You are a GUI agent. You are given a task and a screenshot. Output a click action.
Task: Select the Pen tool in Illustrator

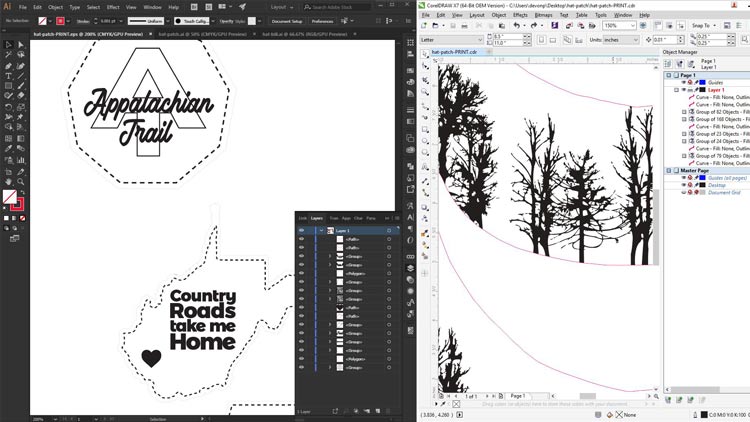[8, 66]
